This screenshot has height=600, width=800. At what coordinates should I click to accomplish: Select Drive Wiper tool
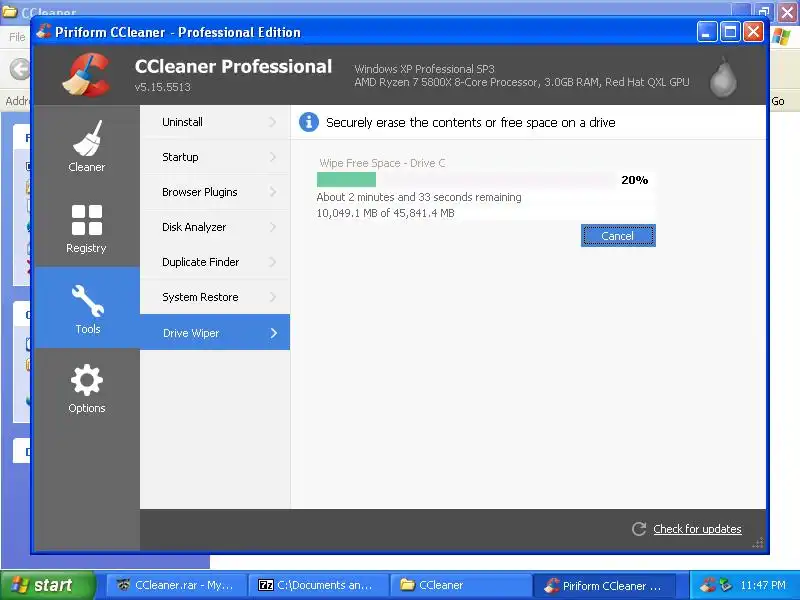tap(215, 332)
